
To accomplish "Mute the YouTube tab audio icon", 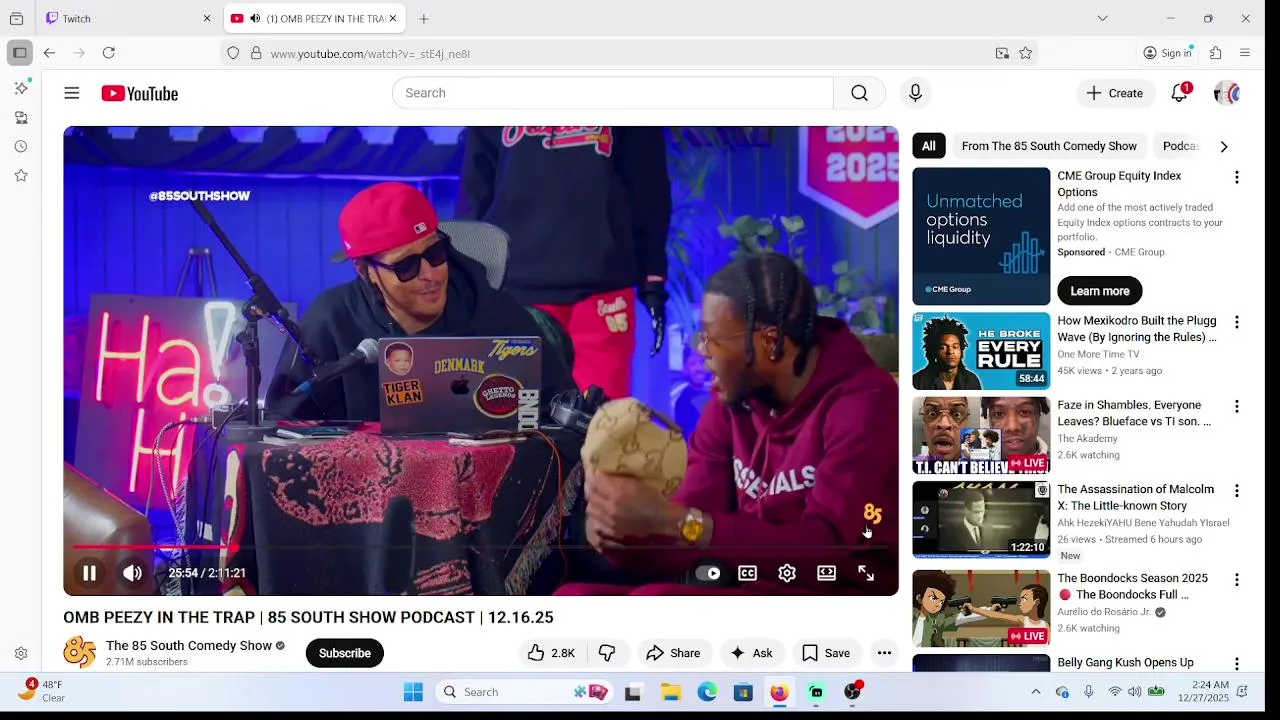I will click(x=255, y=18).
